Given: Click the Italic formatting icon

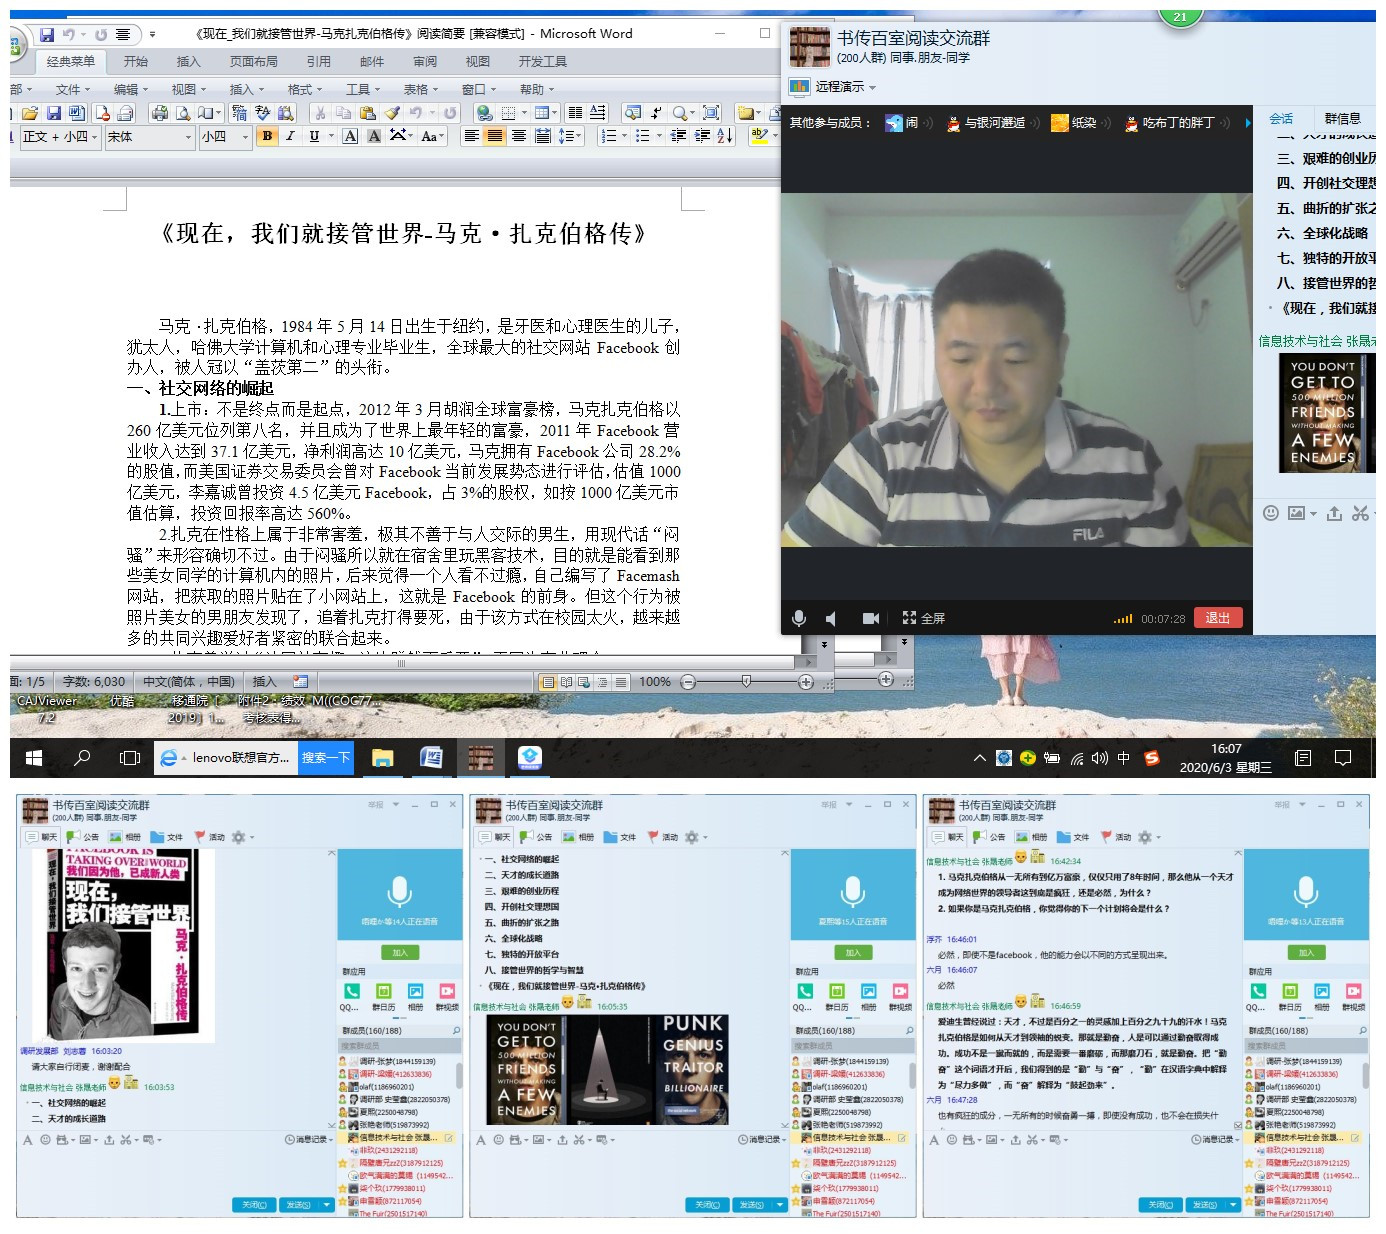Looking at the screenshot, I should point(290,136).
